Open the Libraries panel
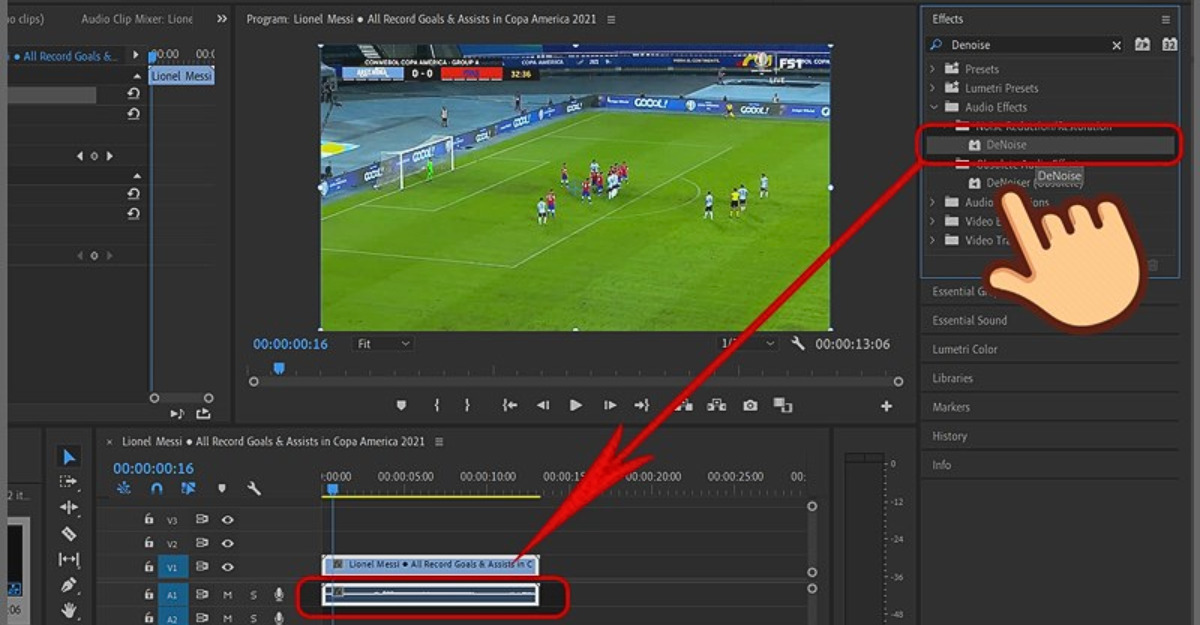 click(x=953, y=378)
